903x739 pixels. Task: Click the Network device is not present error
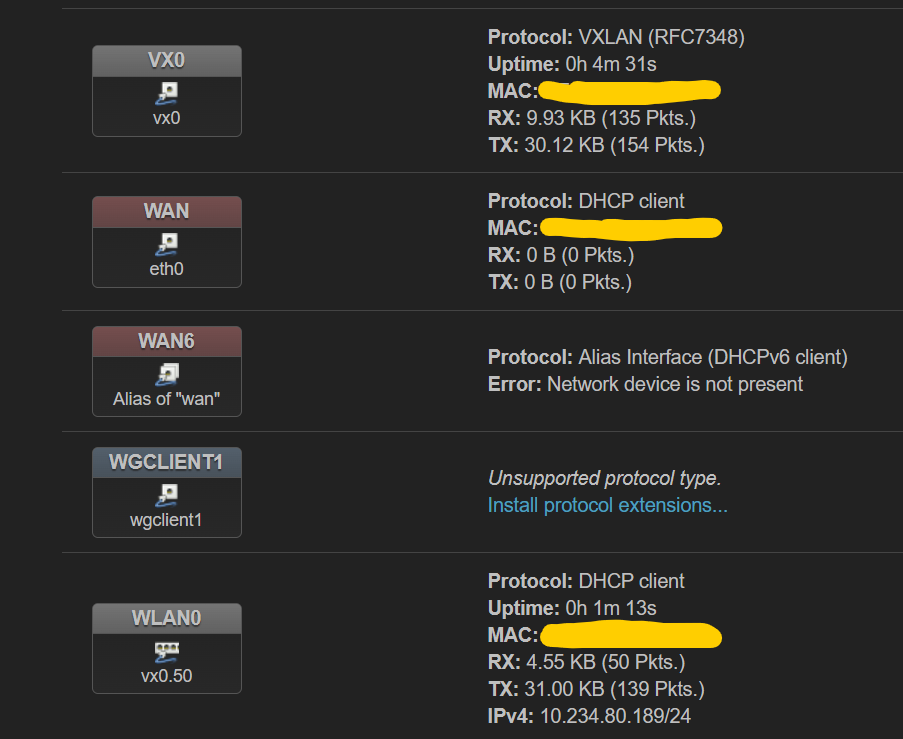674,384
